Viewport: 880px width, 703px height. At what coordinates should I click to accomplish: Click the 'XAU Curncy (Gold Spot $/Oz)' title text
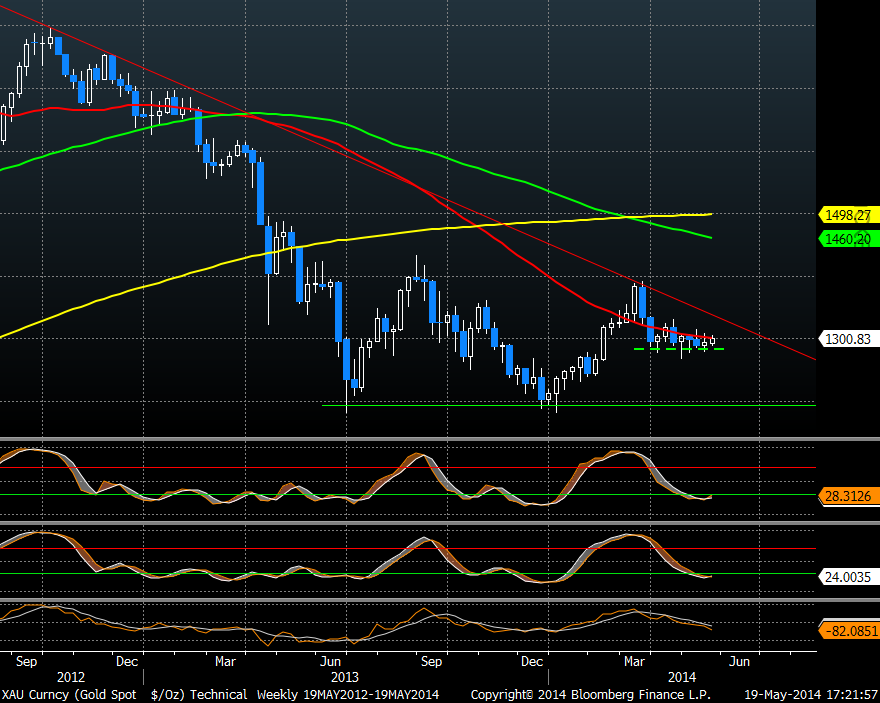(94, 695)
